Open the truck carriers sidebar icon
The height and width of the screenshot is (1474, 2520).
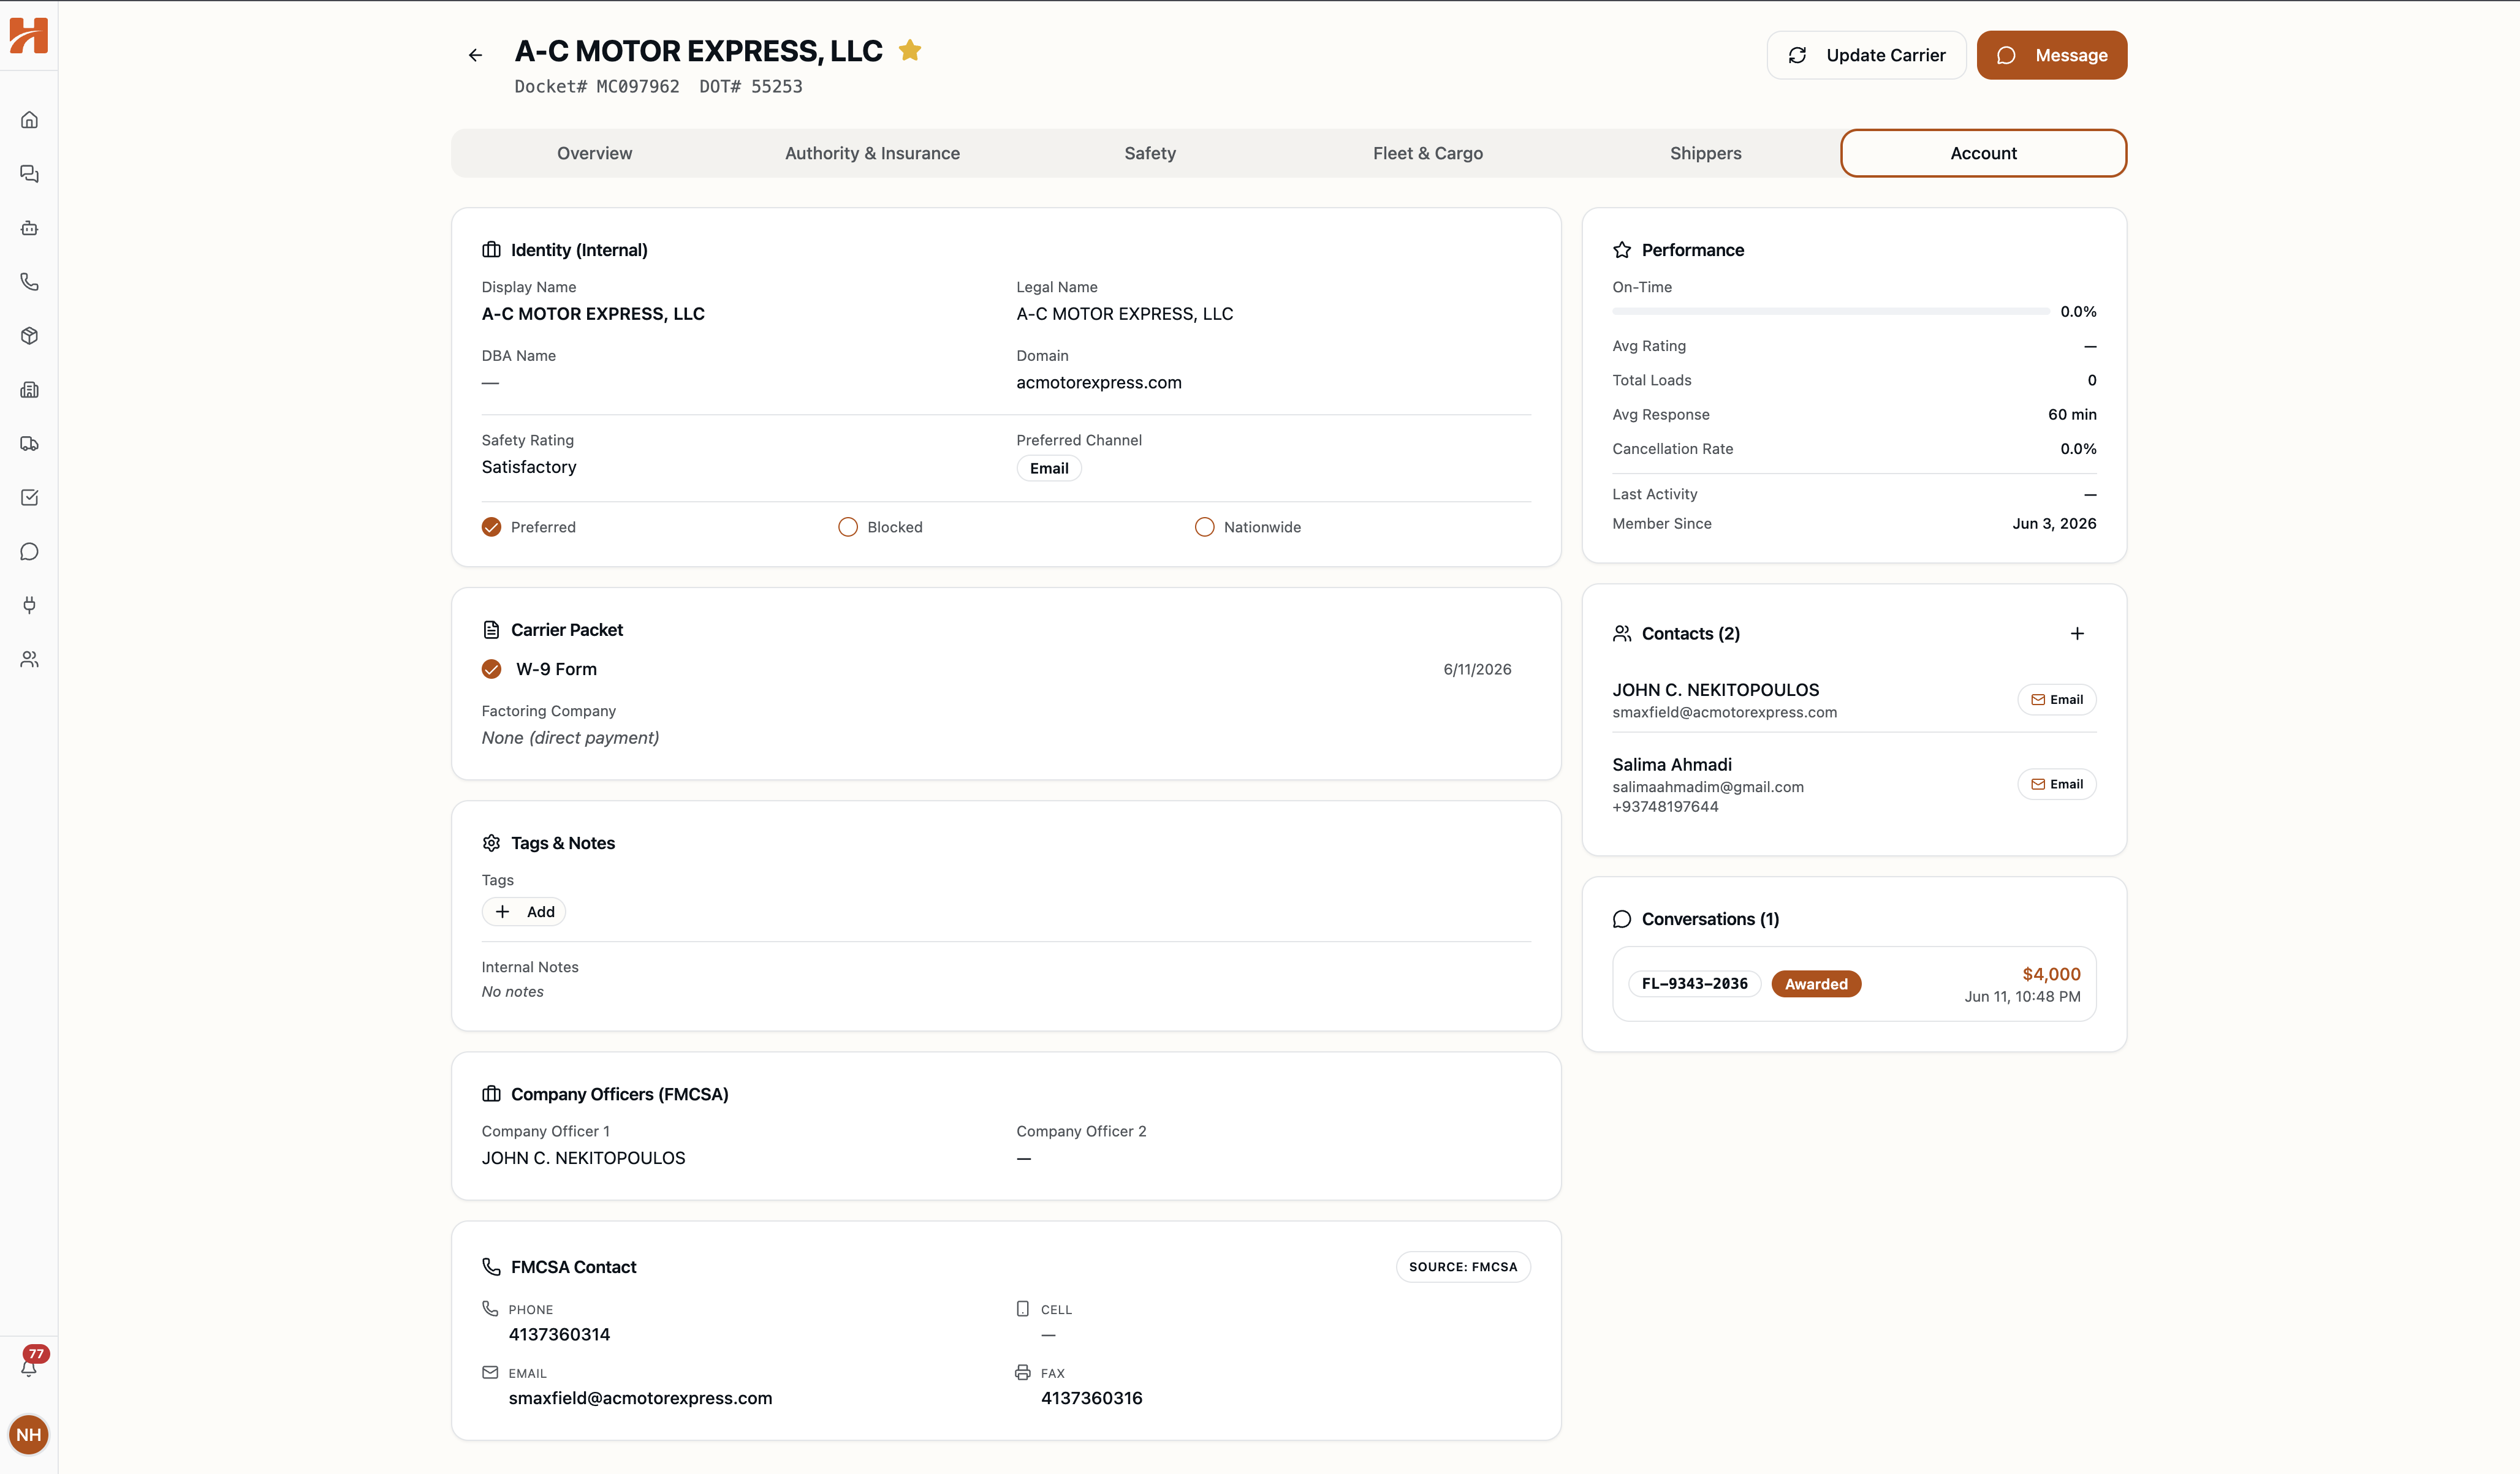pos(29,444)
